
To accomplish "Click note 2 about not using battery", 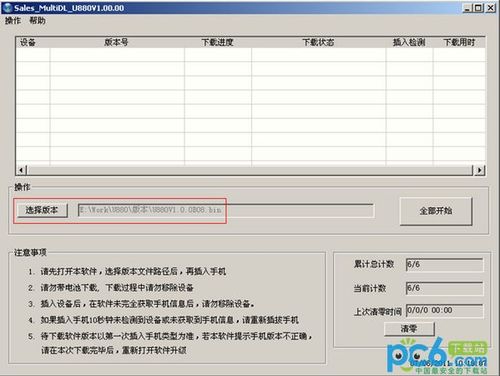I will point(111,288).
